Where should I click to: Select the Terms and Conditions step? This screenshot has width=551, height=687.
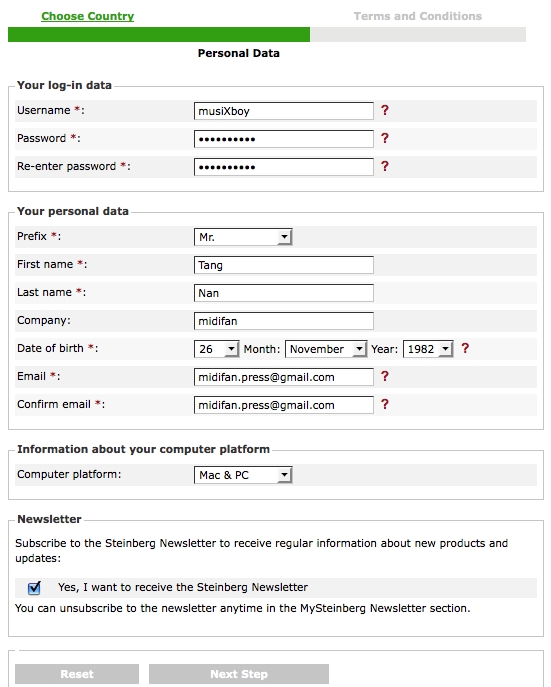coord(417,16)
